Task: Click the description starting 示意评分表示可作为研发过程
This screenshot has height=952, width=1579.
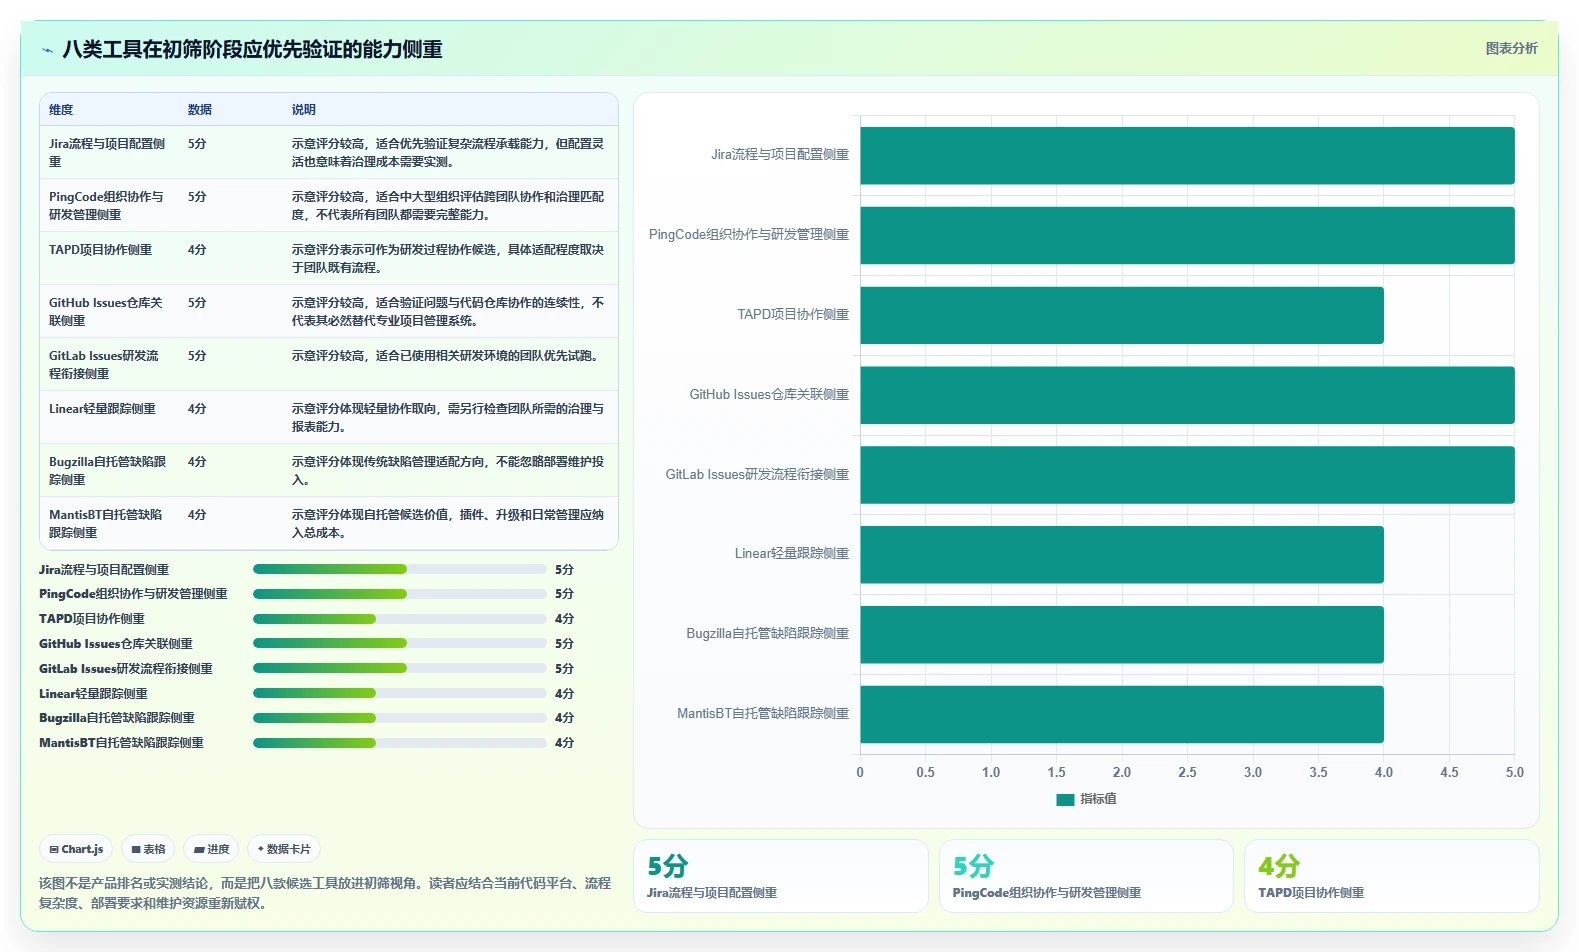Action: (448, 259)
